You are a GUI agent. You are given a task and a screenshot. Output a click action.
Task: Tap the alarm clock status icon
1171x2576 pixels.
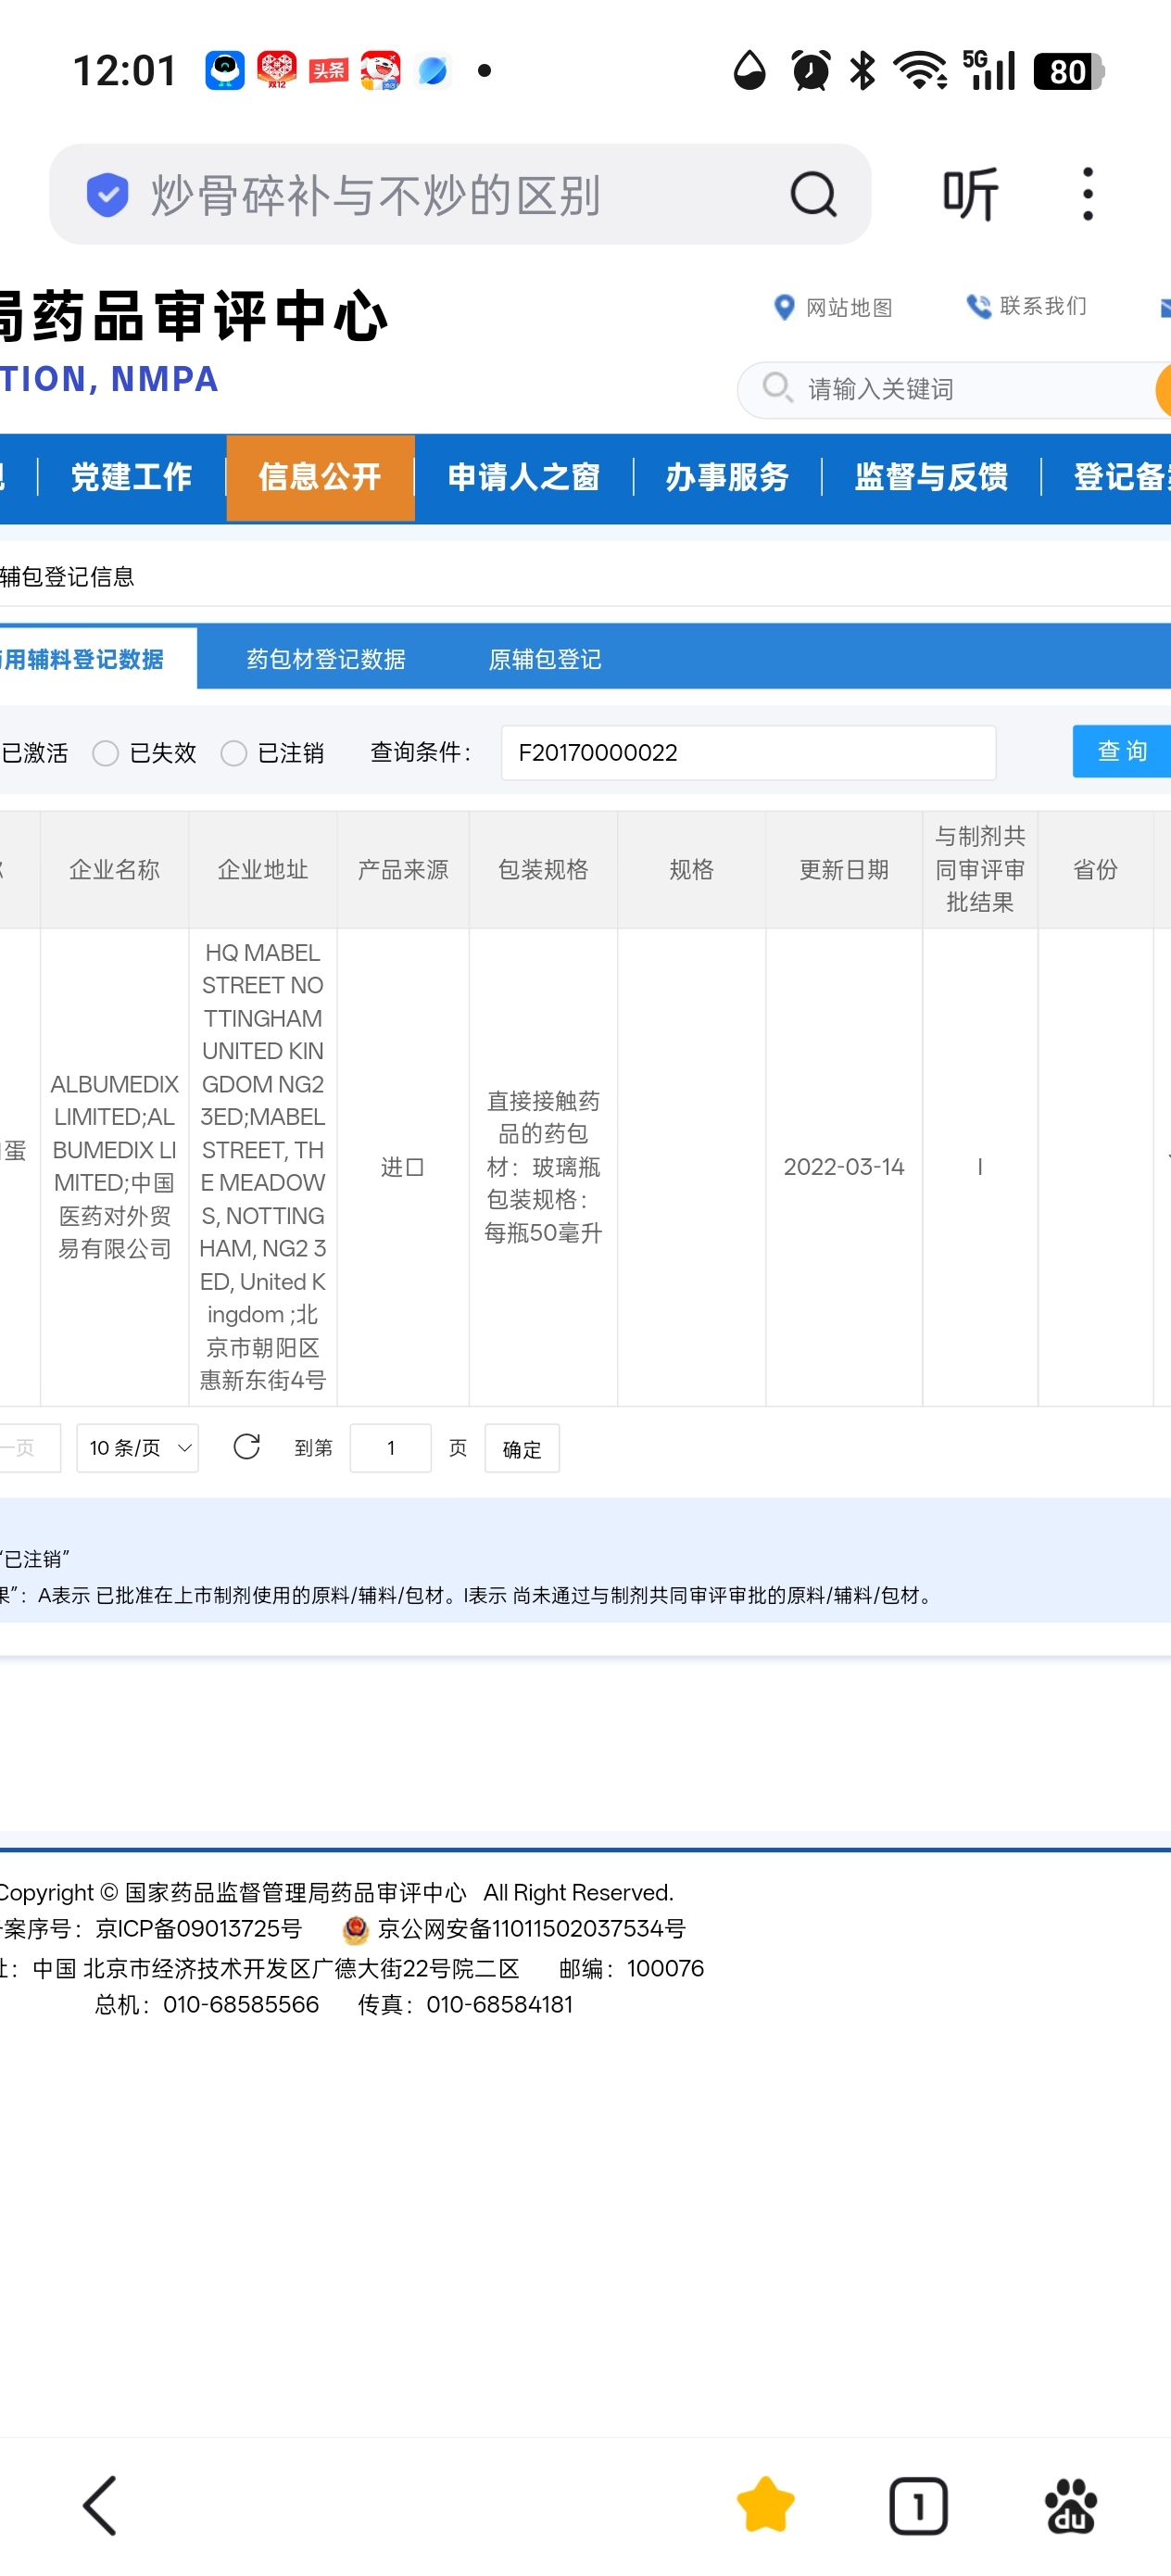coord(810,71)
